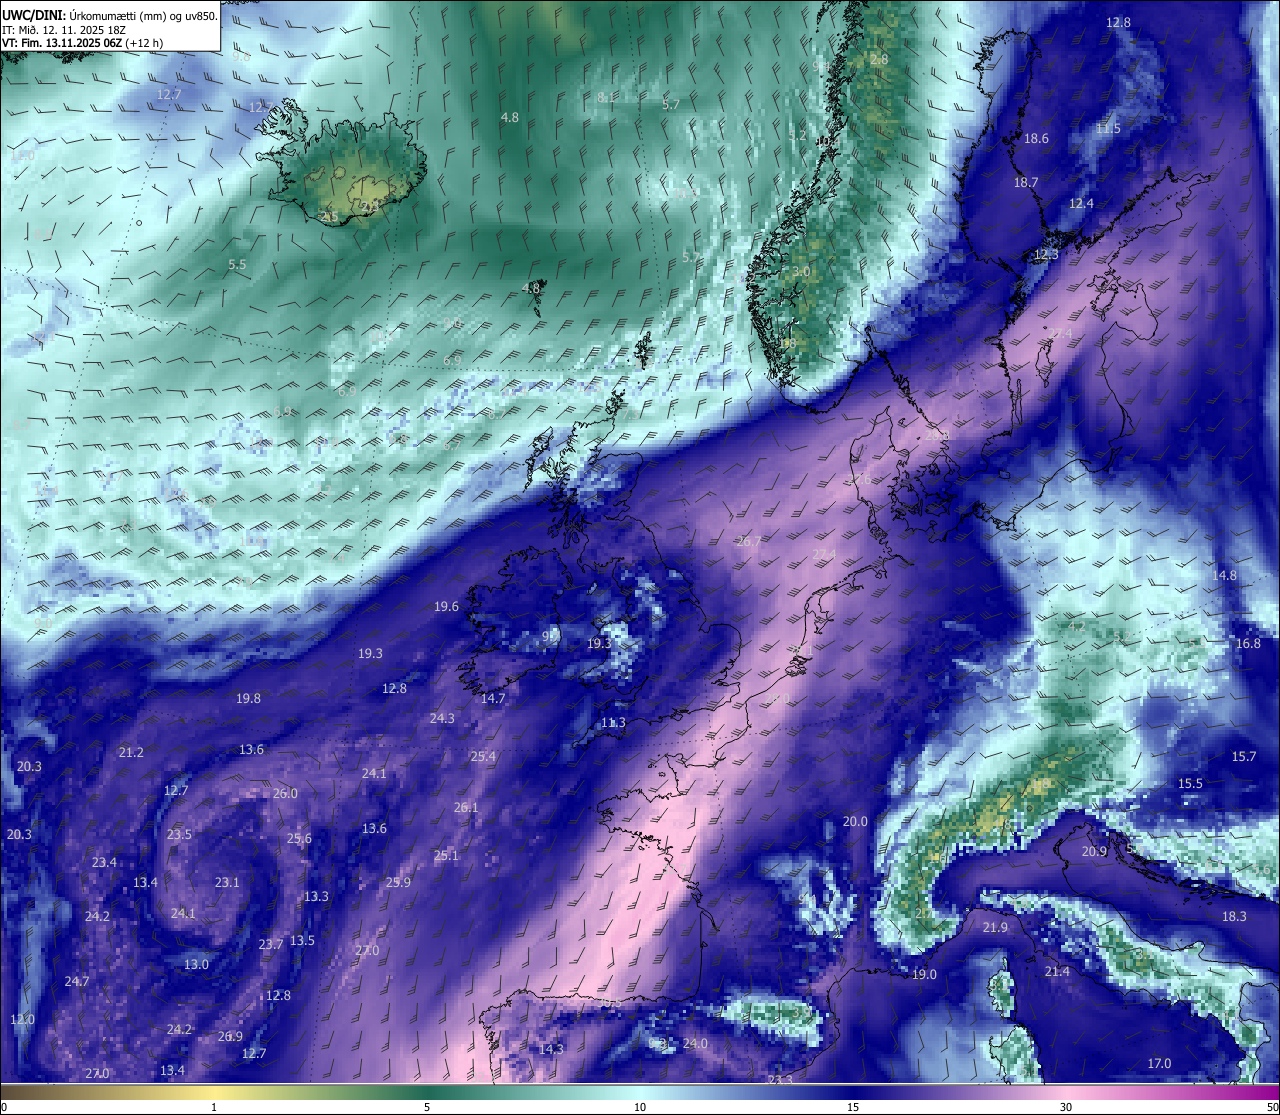Click the value '18.3' on the map

coord(1234,917)
